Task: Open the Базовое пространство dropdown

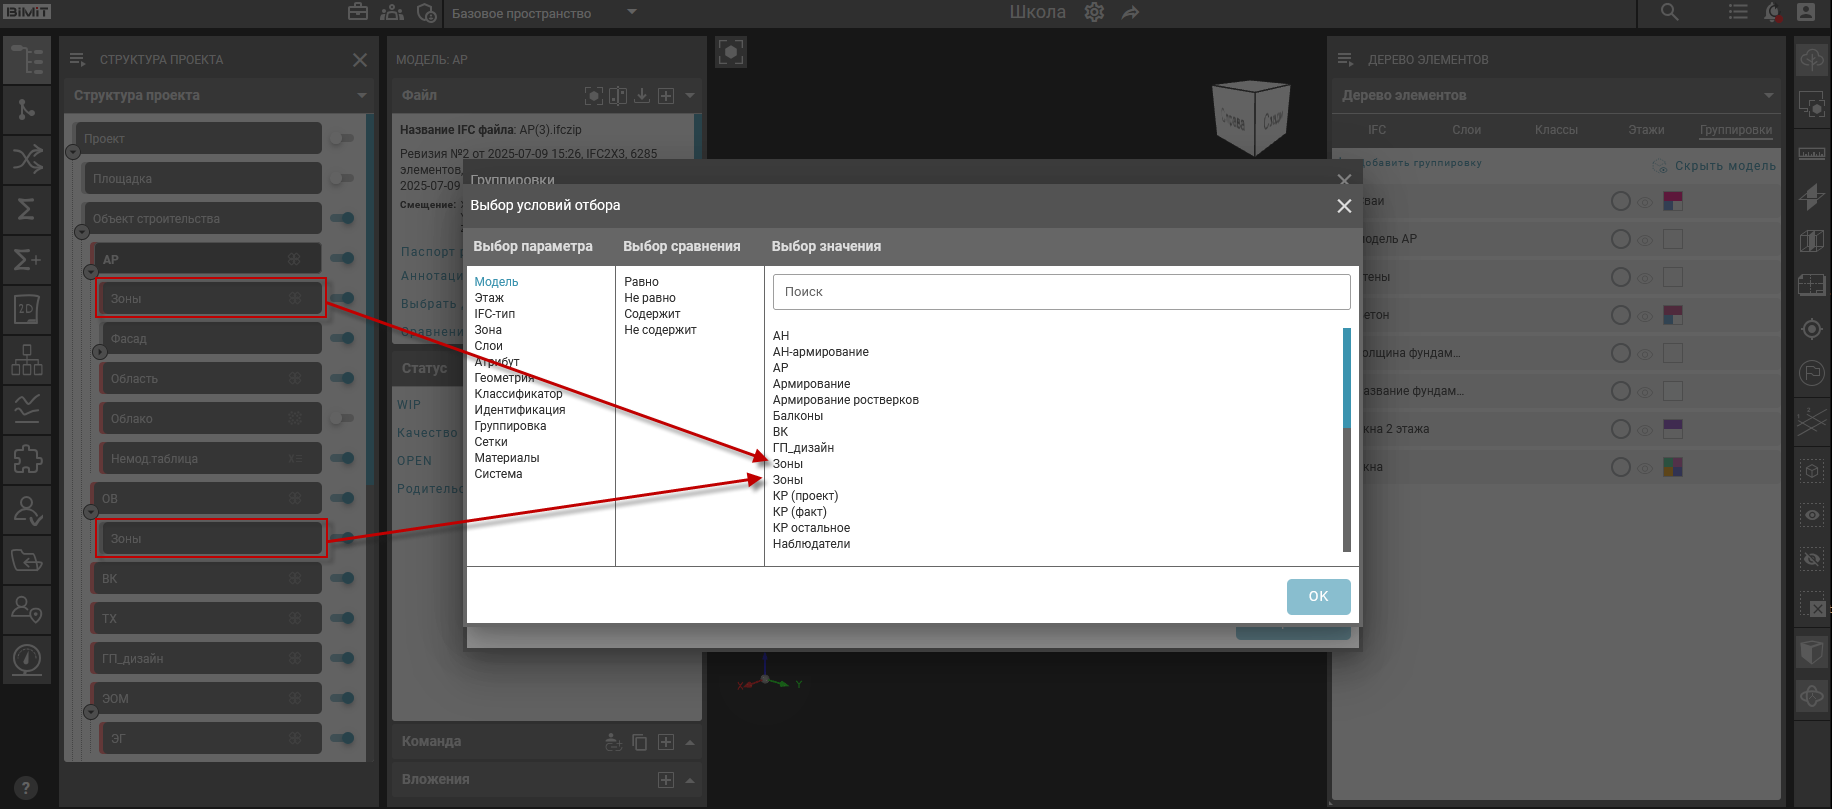Action: [x=631, y=13]
